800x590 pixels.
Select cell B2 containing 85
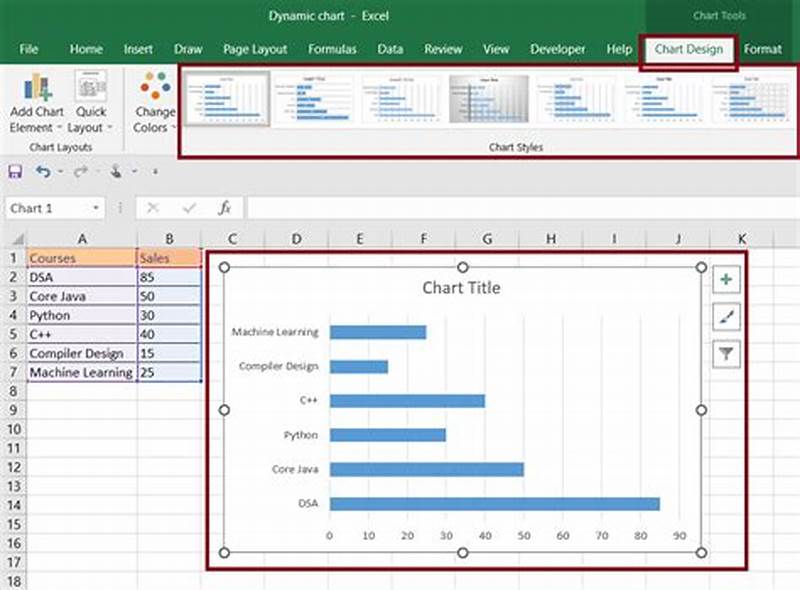[x=168, y=277]
